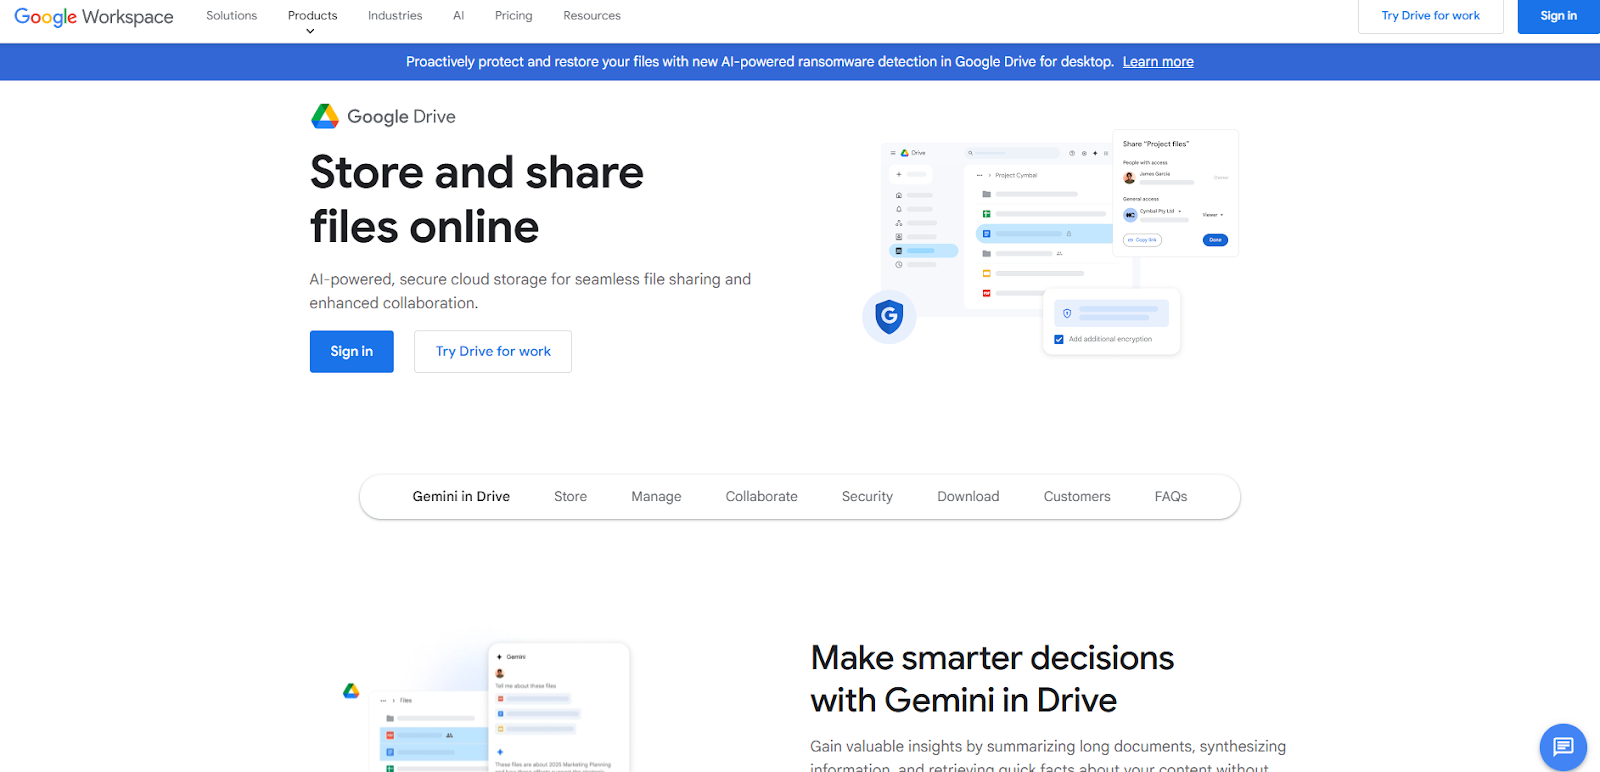Open the chat support bubble icon
The height and width of the screenshot is (772, 1600).
[x=1563, y=747]
